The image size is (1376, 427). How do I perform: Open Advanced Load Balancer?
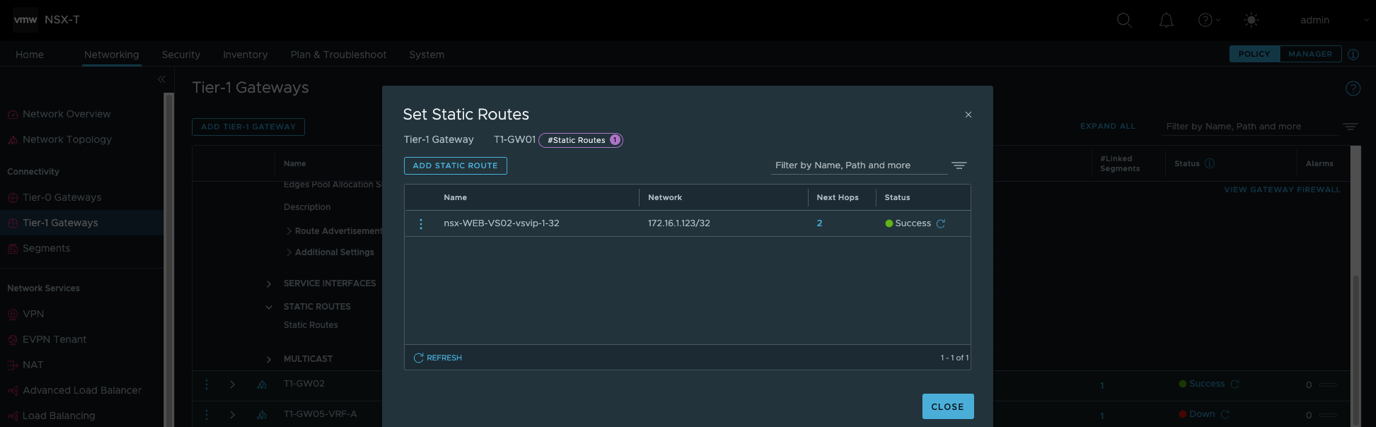tap(82, 391)
